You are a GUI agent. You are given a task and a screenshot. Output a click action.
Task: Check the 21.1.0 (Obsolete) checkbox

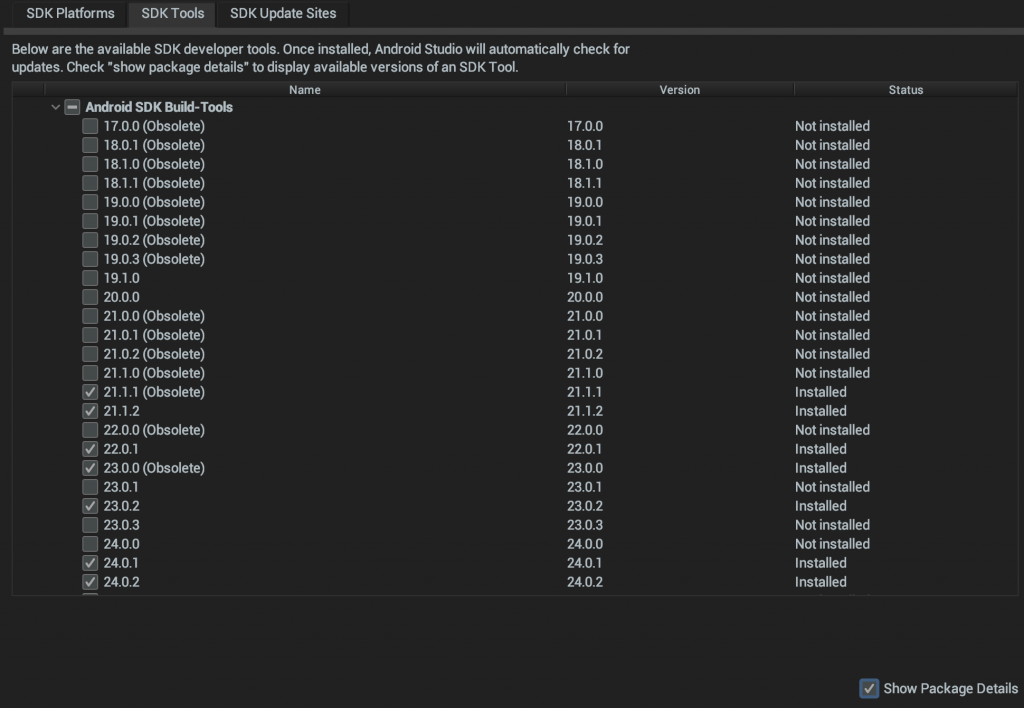[90, 373]
